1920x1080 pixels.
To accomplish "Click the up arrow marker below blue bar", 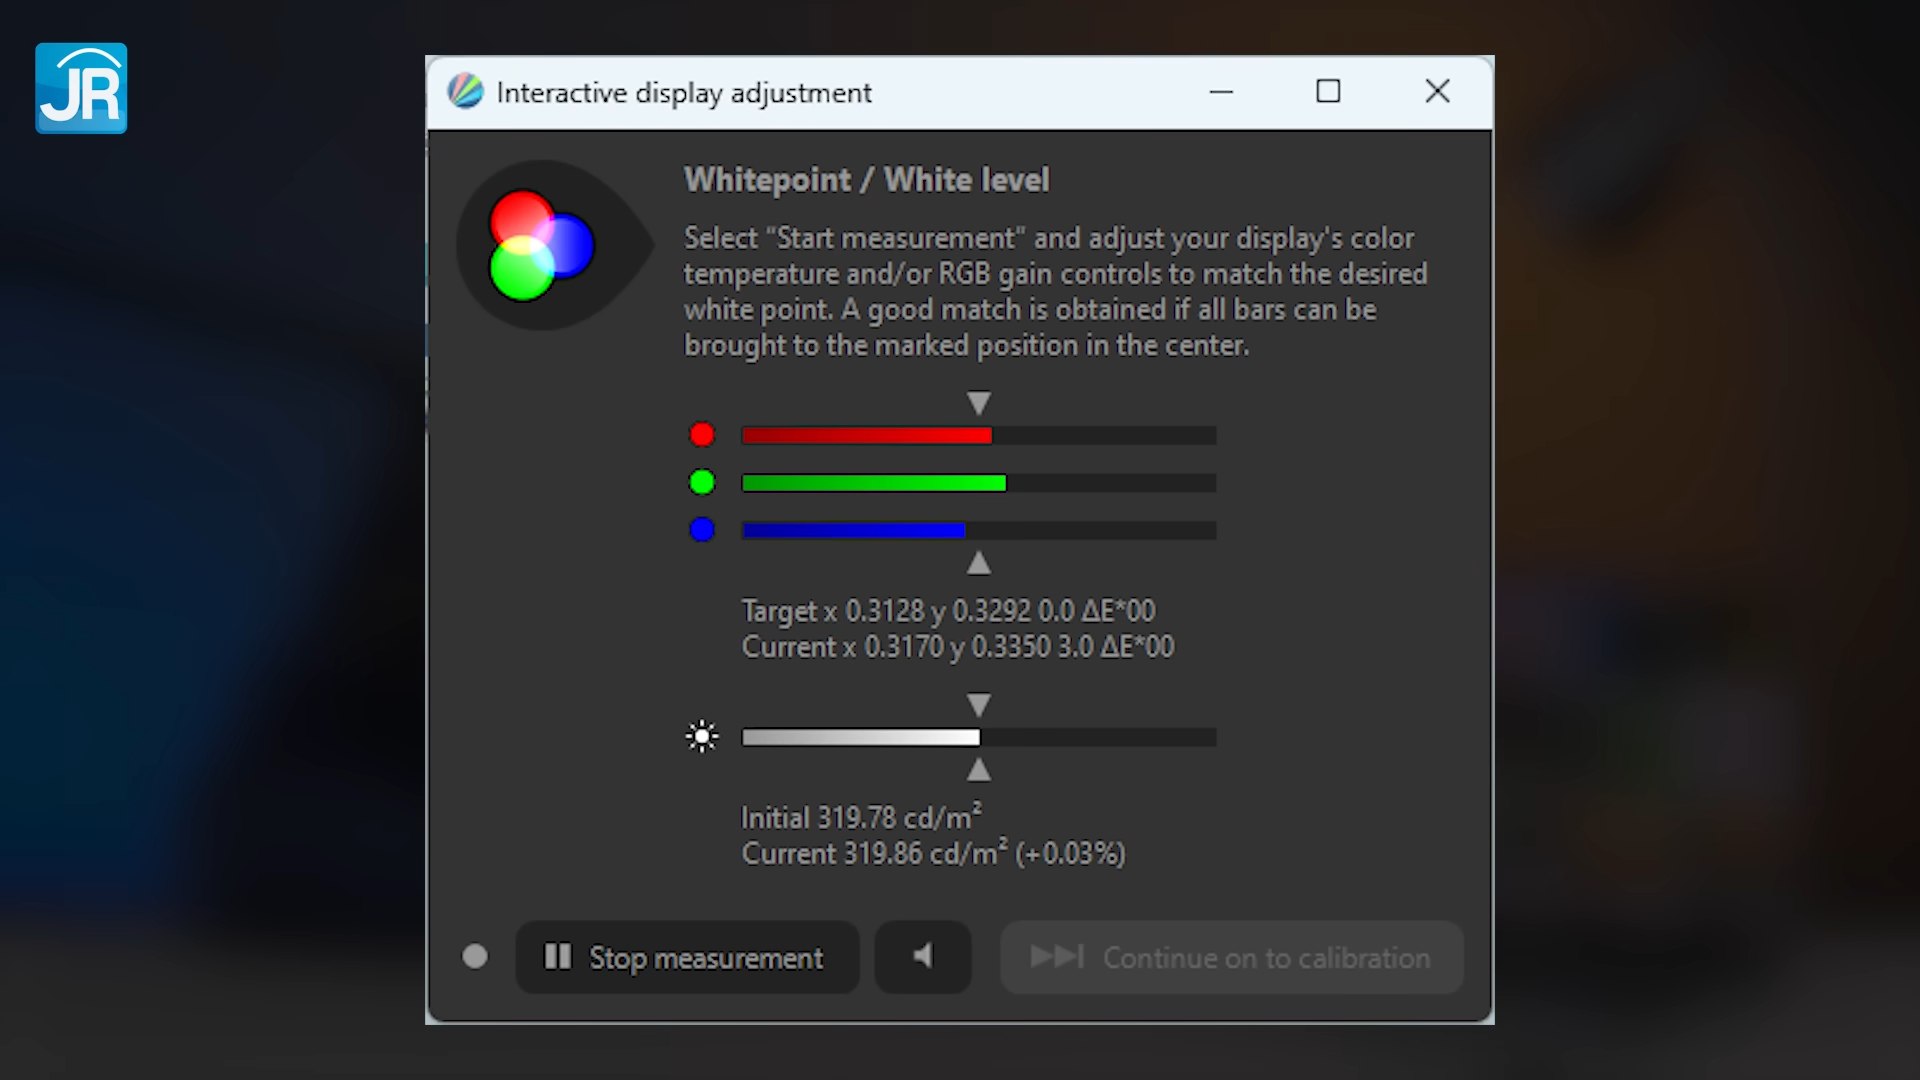I will click(x=979, y=564).
